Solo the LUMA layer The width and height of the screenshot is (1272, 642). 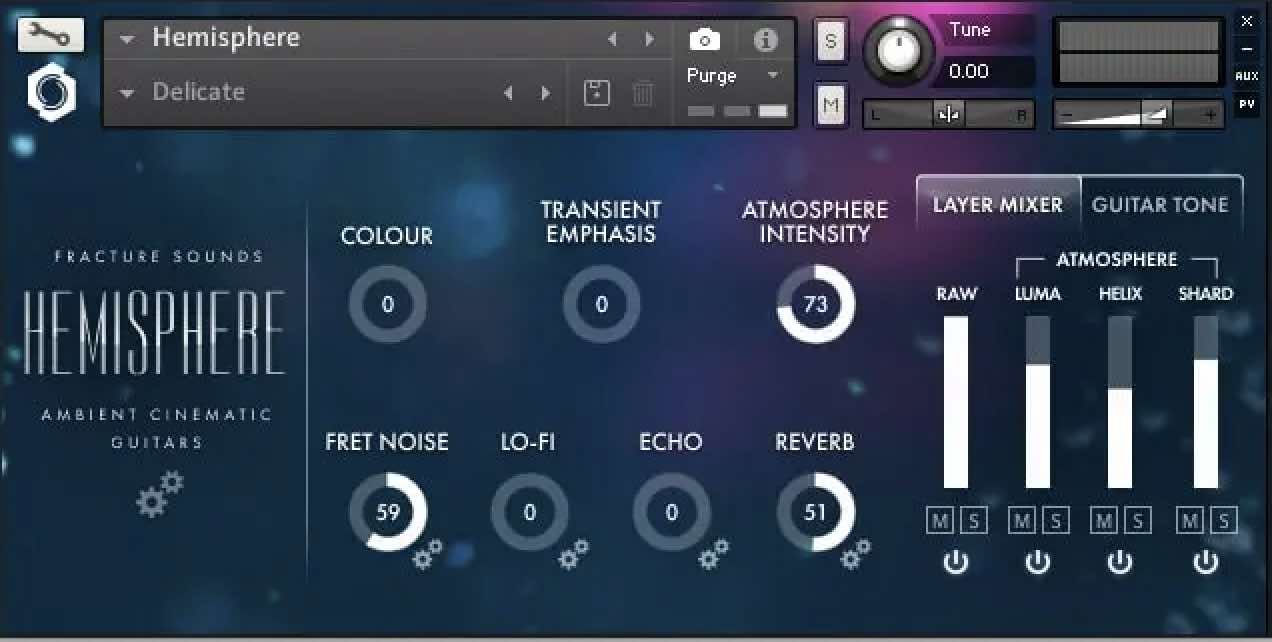click(x=1055, y=520)
